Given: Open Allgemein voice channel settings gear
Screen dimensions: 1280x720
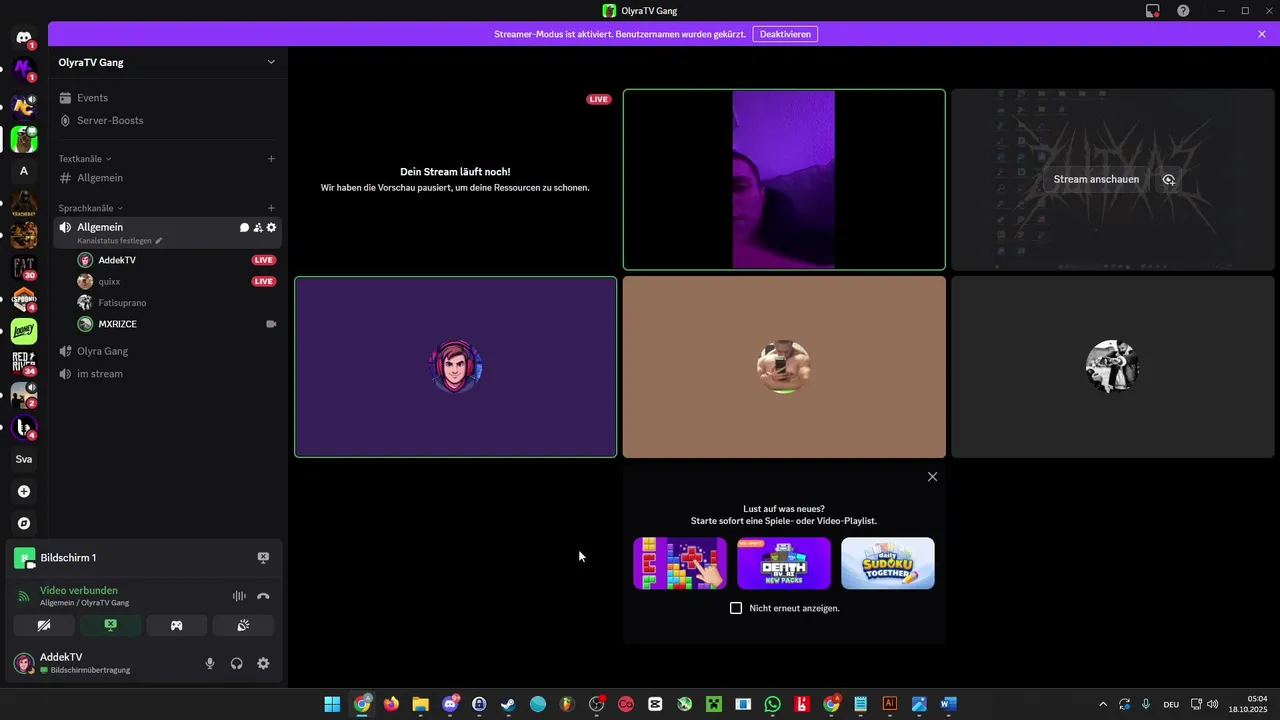Looking at the screenshot, I should point(271,227).
